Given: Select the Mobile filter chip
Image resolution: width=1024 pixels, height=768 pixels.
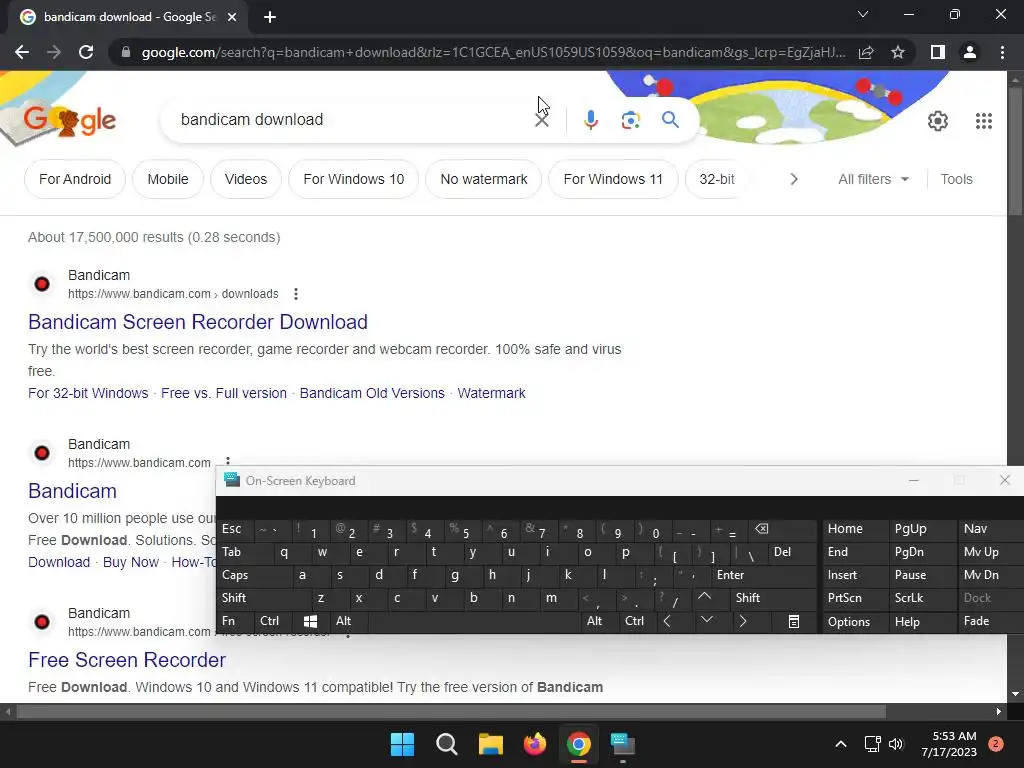Looking at the screenshot, I should point(168,179).
